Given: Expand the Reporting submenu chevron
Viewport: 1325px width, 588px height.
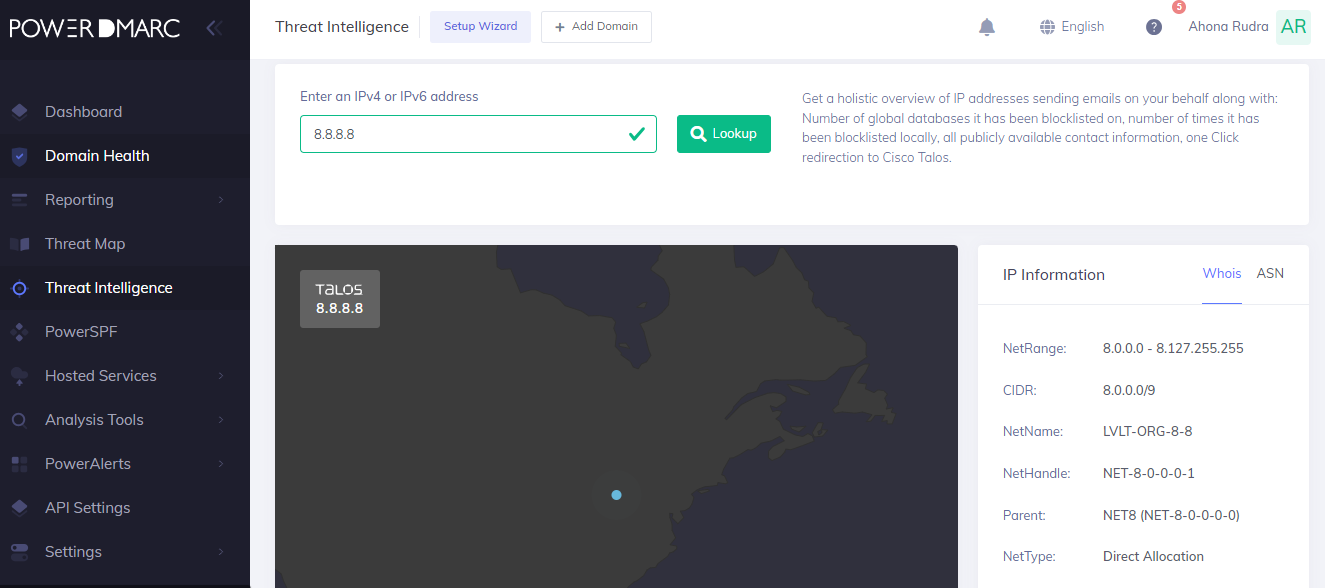Looking at the screenshot, I should pyautogui.click(x=221, y=200).
